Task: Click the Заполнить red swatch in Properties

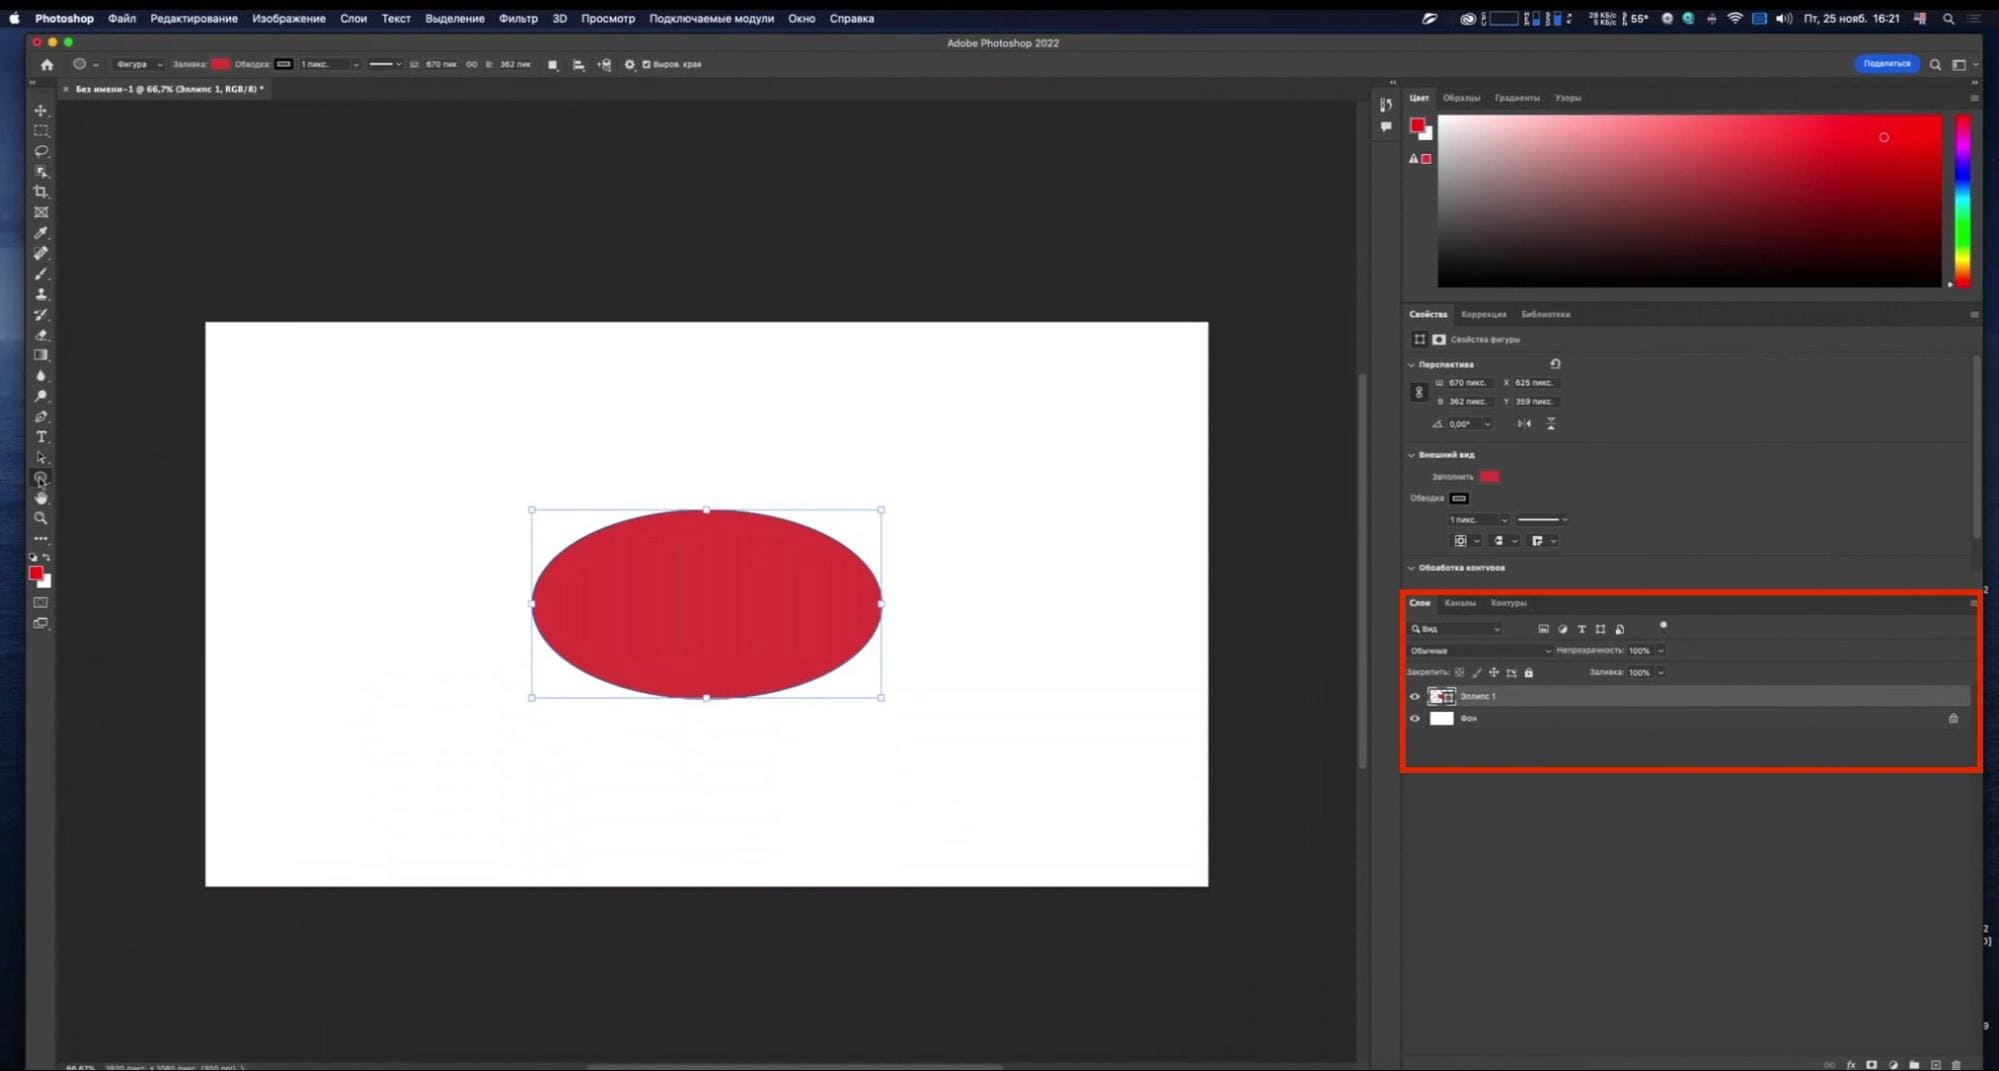Action: pyautogui.click(x=1490, y=477)
